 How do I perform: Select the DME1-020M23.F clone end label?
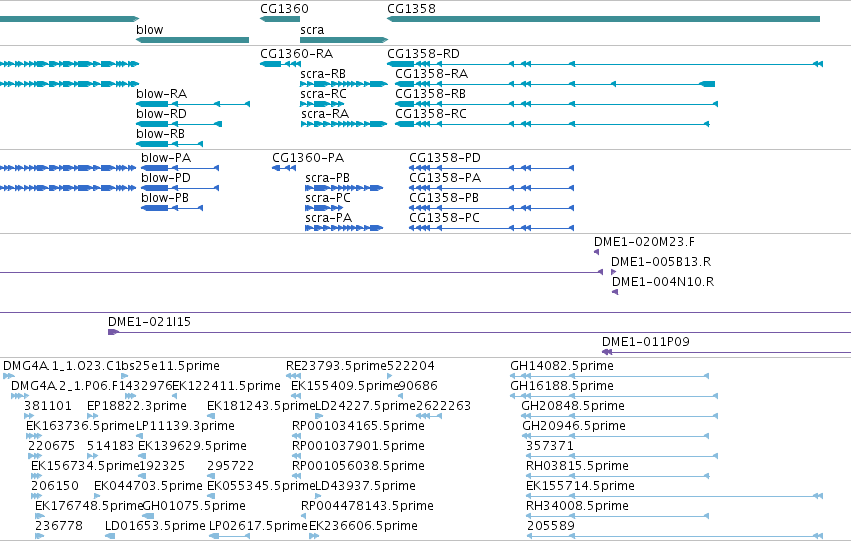[x=644, y=242]
